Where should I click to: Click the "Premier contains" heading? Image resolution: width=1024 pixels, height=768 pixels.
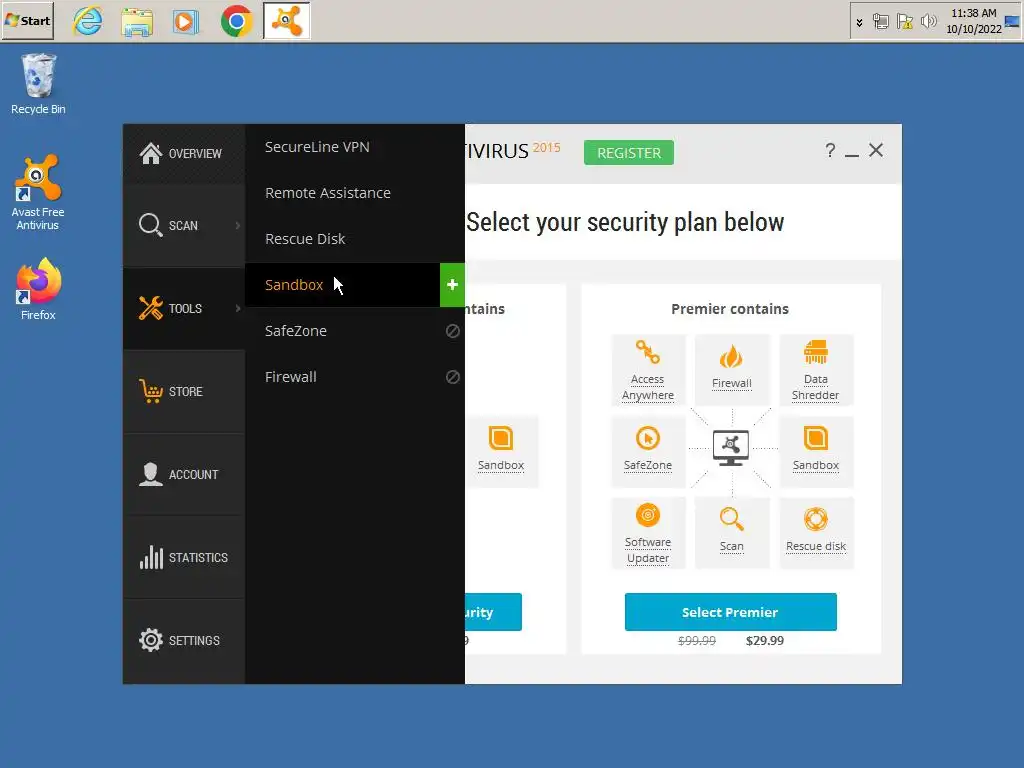730,309
